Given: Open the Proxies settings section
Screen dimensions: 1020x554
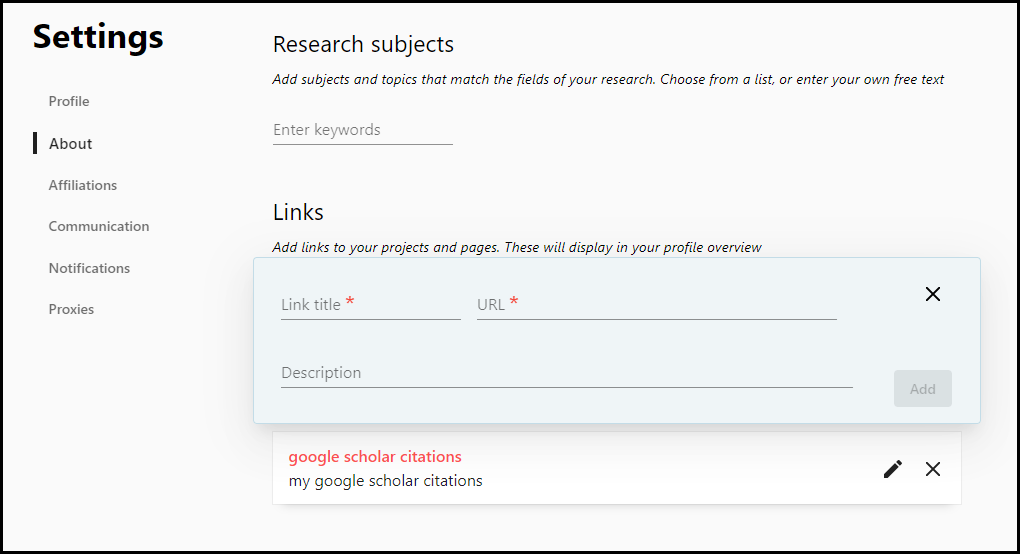Looking at the screenshot, I should [x=71, y=309].
